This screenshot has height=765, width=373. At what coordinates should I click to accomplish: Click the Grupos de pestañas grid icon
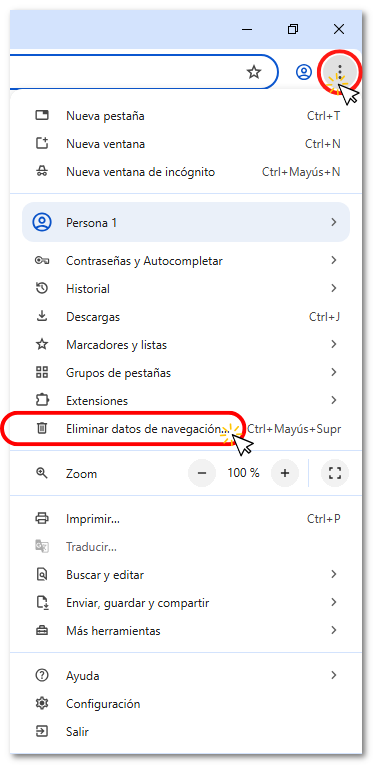(x=42, y=373)
